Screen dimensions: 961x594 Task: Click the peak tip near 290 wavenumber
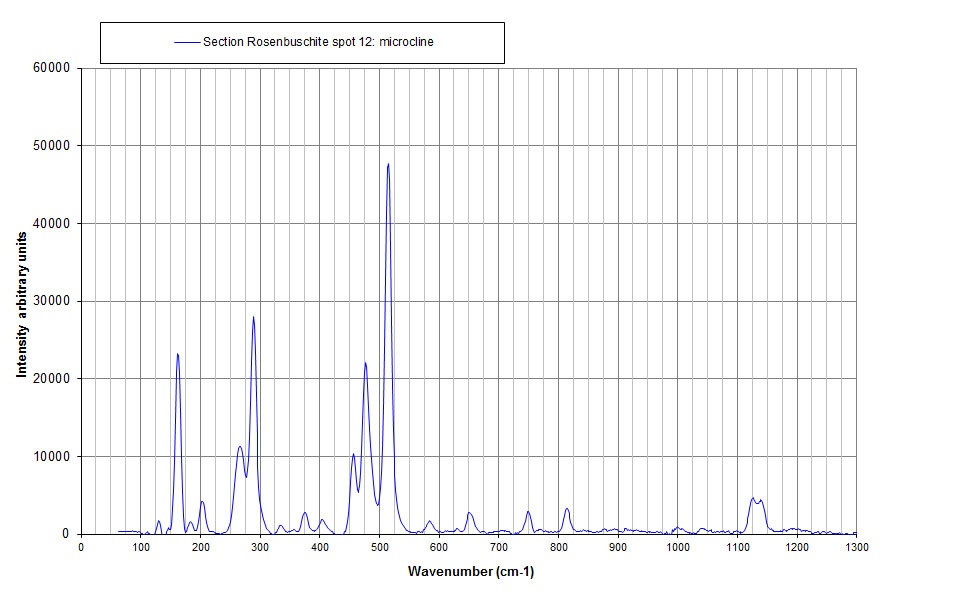[x=254, y=317]
